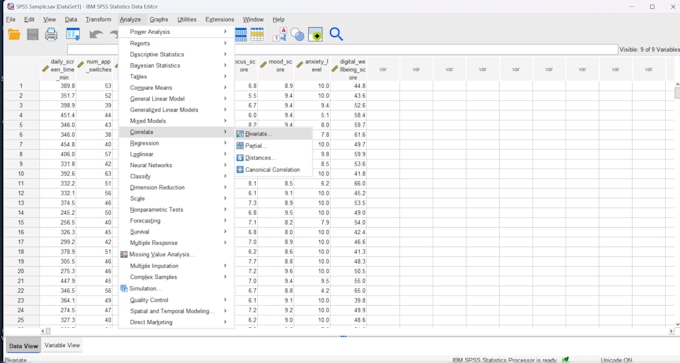Viewport: 680px width, 363px height.
Task: Open the View menu
Action: click(49, 20)
